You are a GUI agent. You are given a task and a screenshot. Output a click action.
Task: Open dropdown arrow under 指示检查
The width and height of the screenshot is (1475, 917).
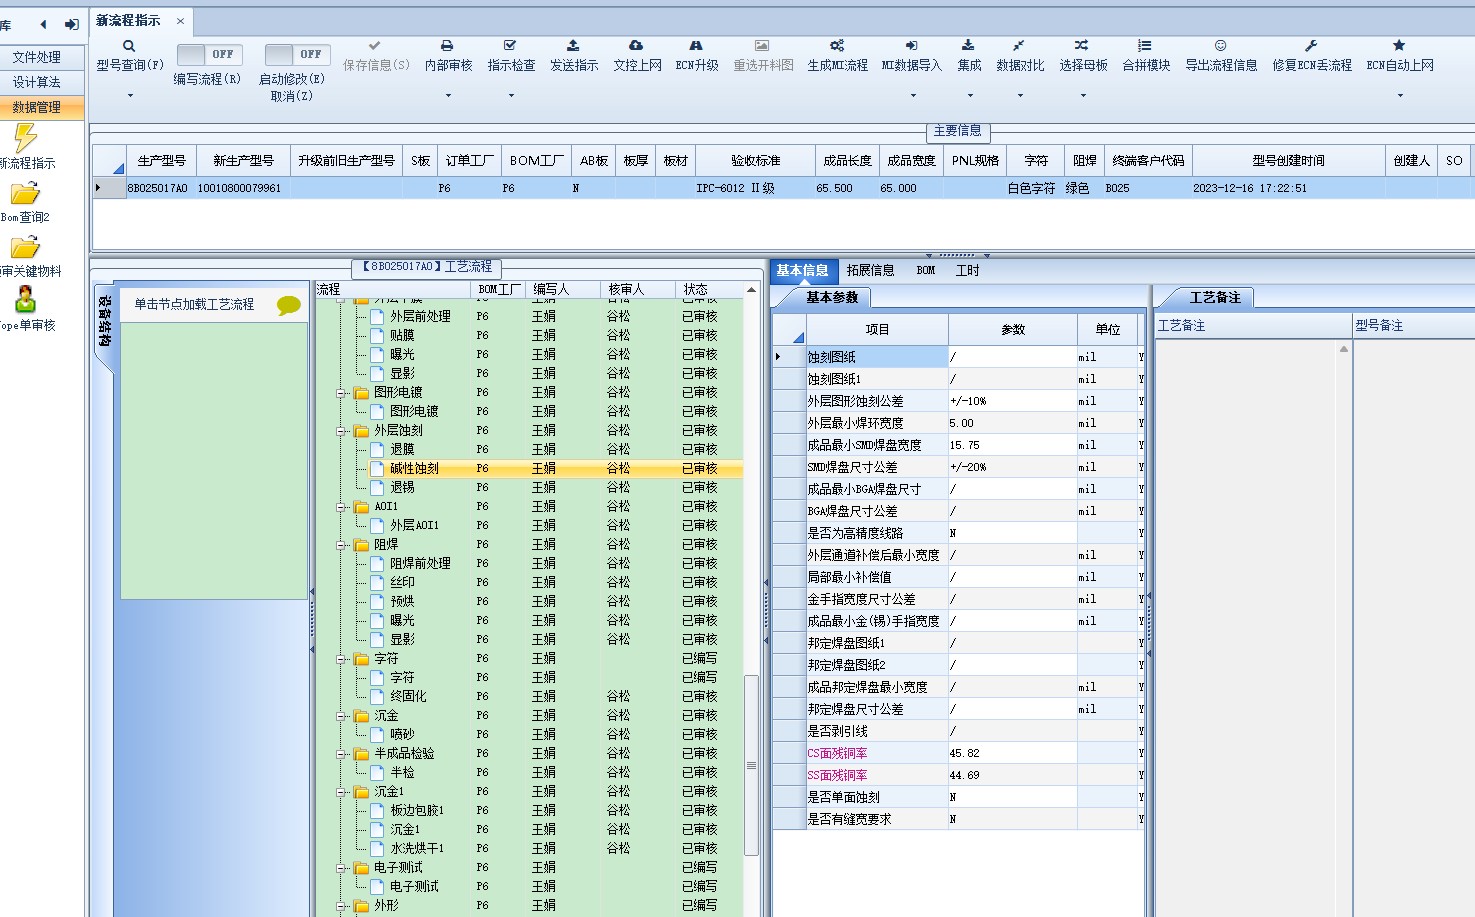511,96
